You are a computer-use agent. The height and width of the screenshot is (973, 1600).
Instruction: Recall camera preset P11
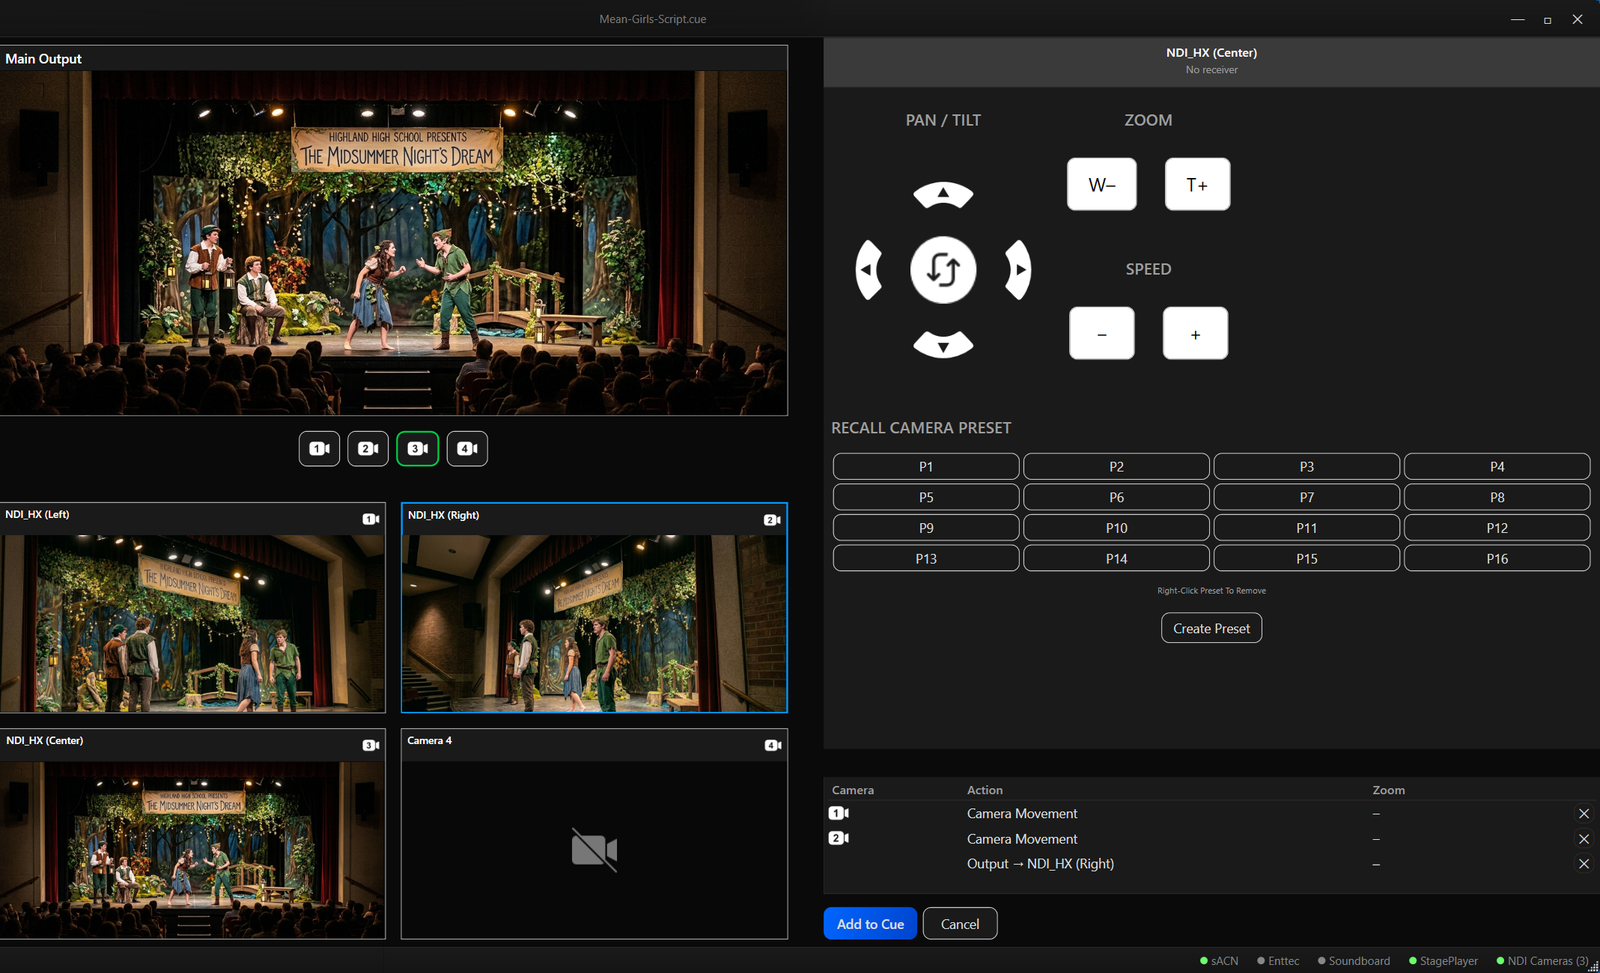point(1307,527)
